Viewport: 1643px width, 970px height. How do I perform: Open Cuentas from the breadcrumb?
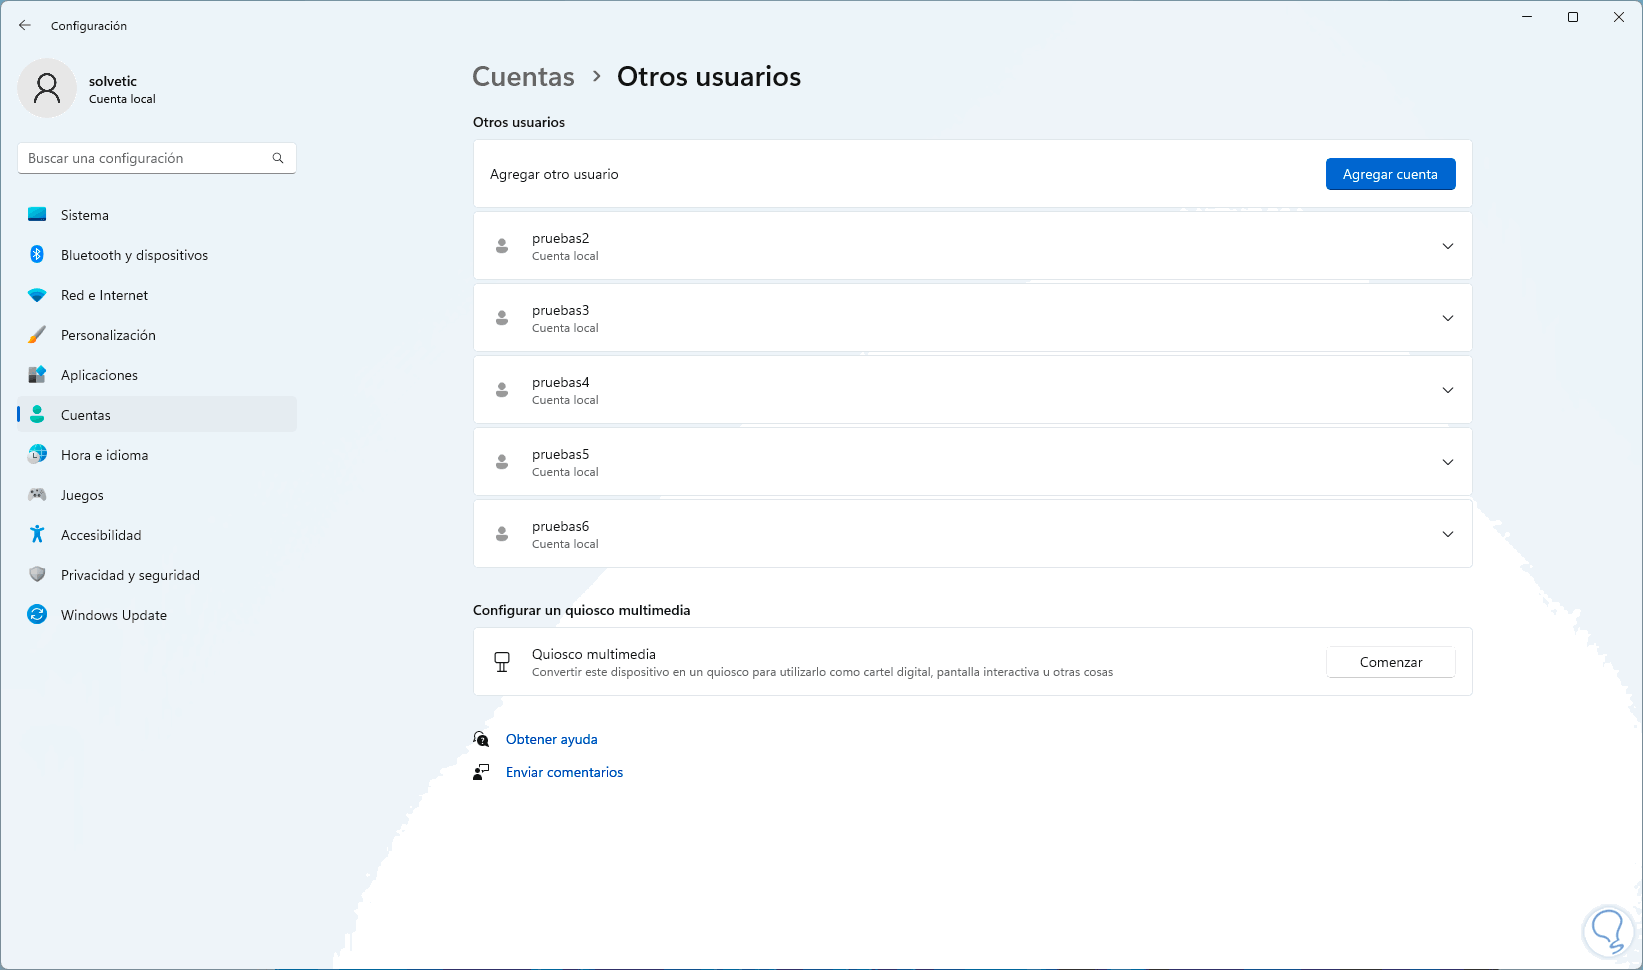(x=523, y=76)
